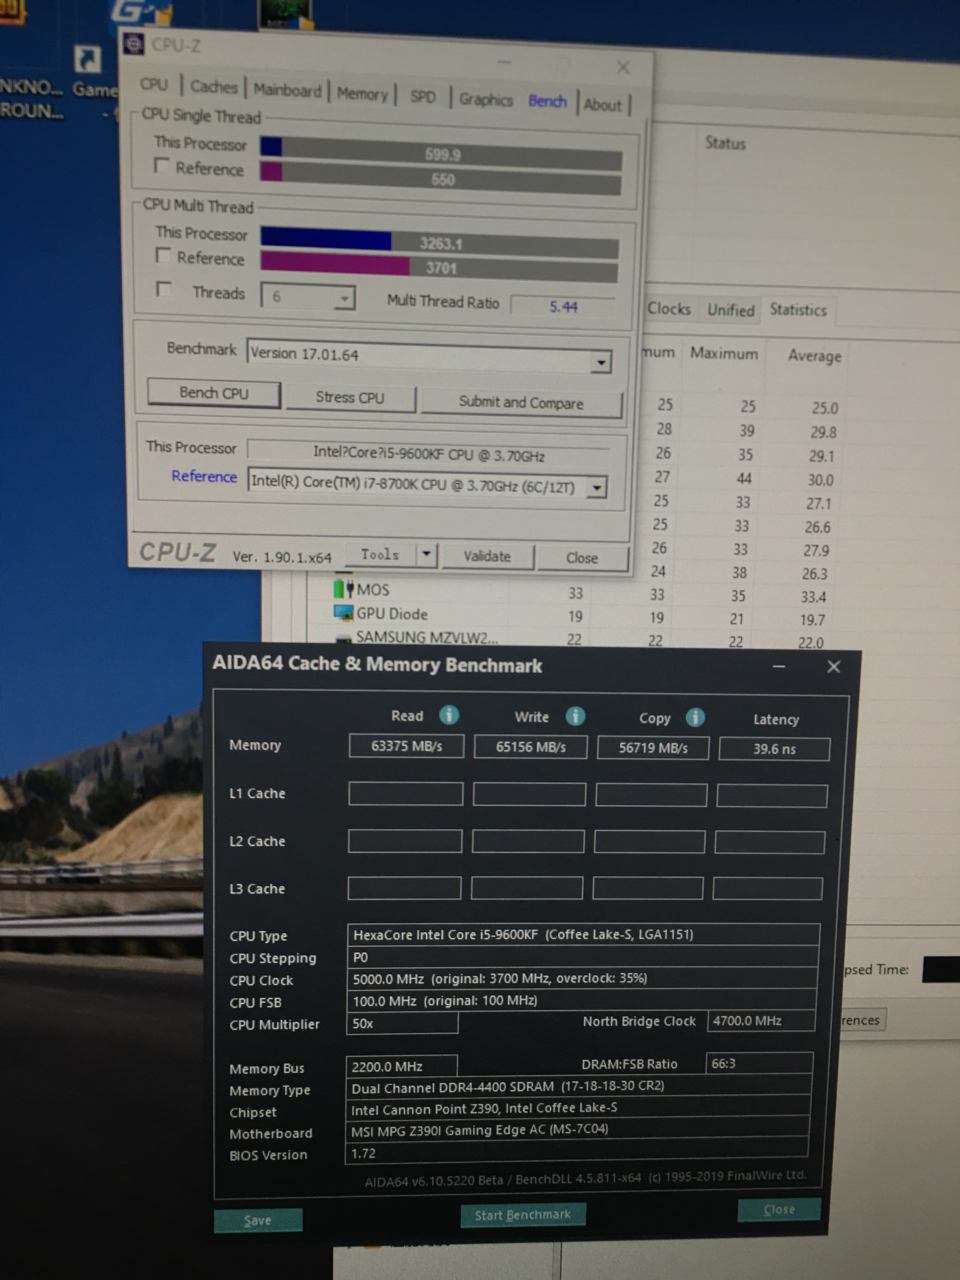Click the L1 Cache Read field
This screenshot has width=960, height=1280.
tap(405, 794)
